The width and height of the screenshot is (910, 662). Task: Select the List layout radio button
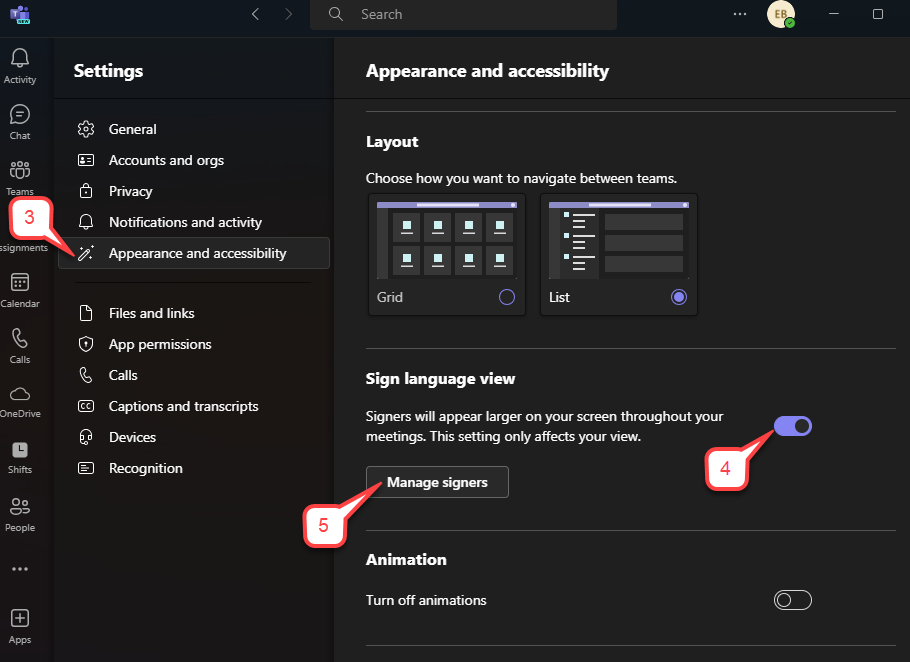click(x=678, y=297)
